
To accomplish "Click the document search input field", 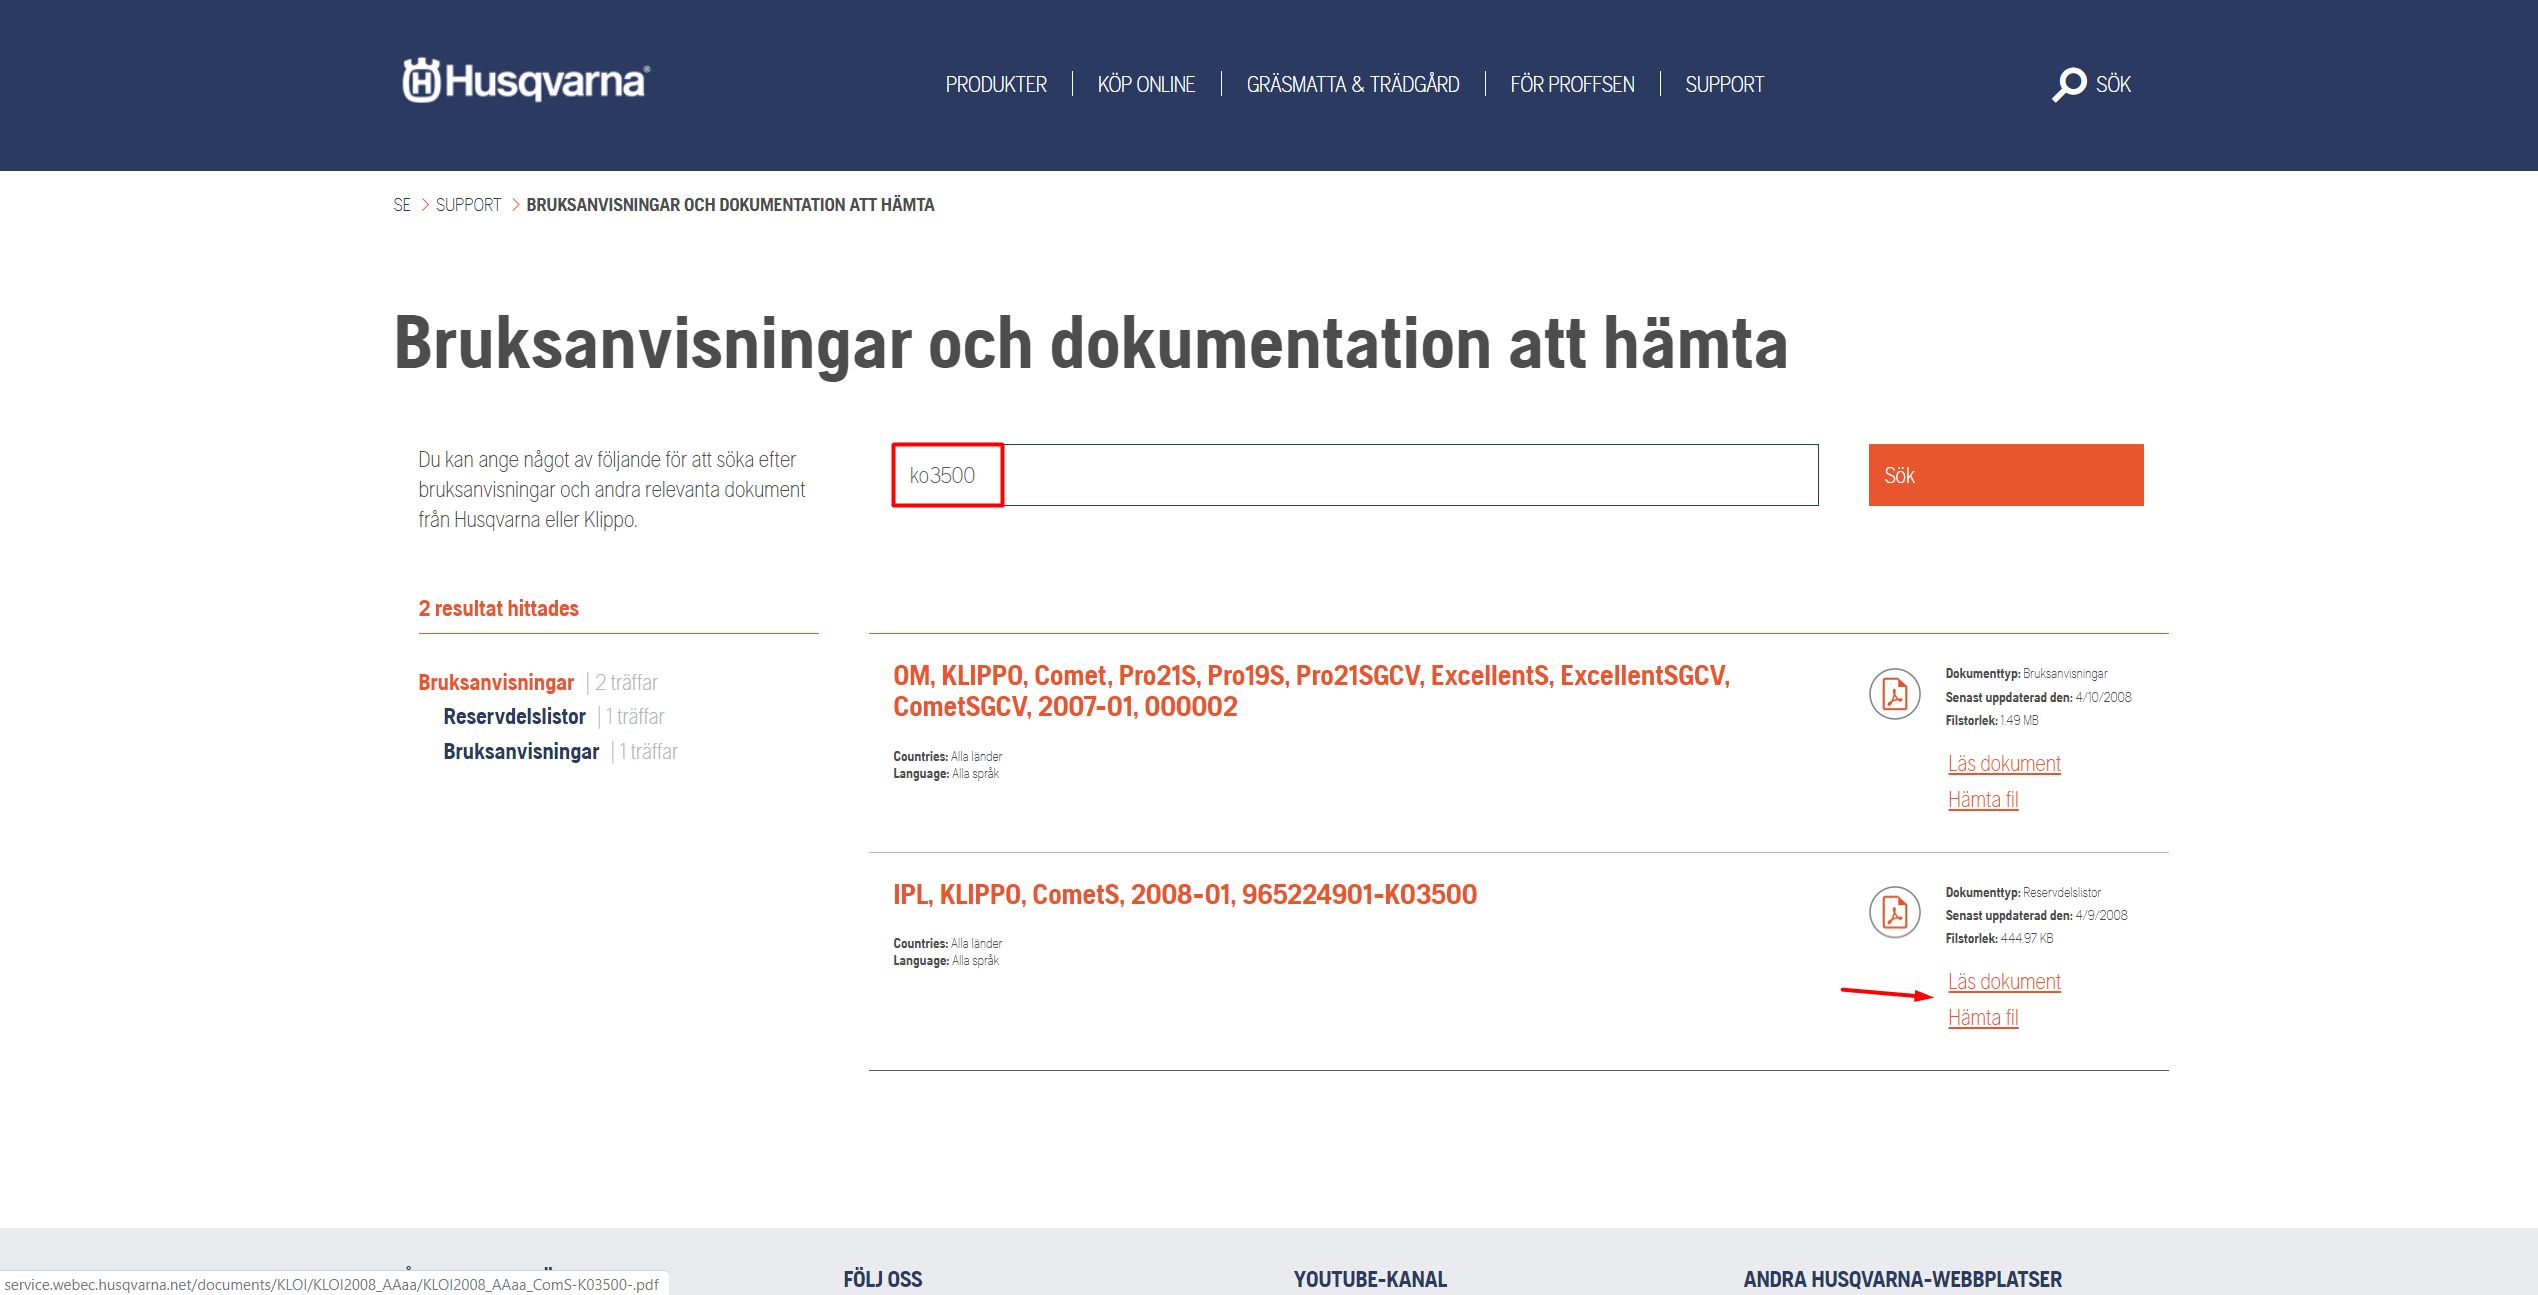I will click(1355, 475).
